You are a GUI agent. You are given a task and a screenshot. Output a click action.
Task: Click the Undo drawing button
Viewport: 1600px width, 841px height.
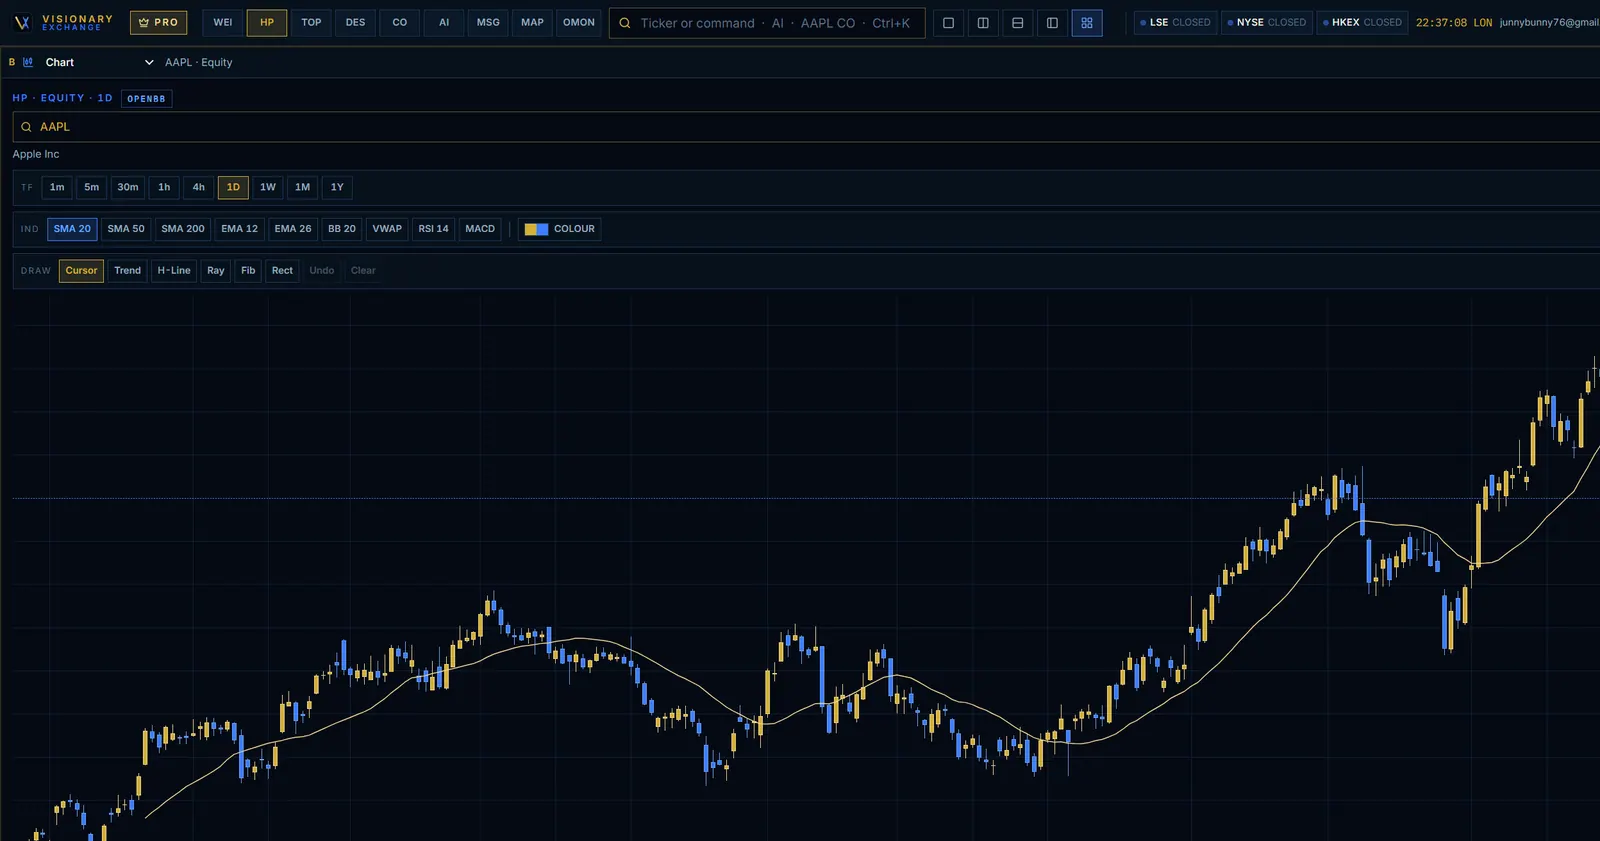tap(322, 271)
